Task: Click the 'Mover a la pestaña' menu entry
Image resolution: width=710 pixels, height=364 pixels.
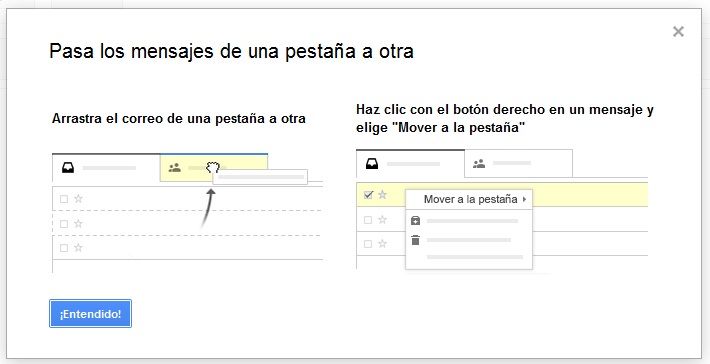Action: pos(469,199)
